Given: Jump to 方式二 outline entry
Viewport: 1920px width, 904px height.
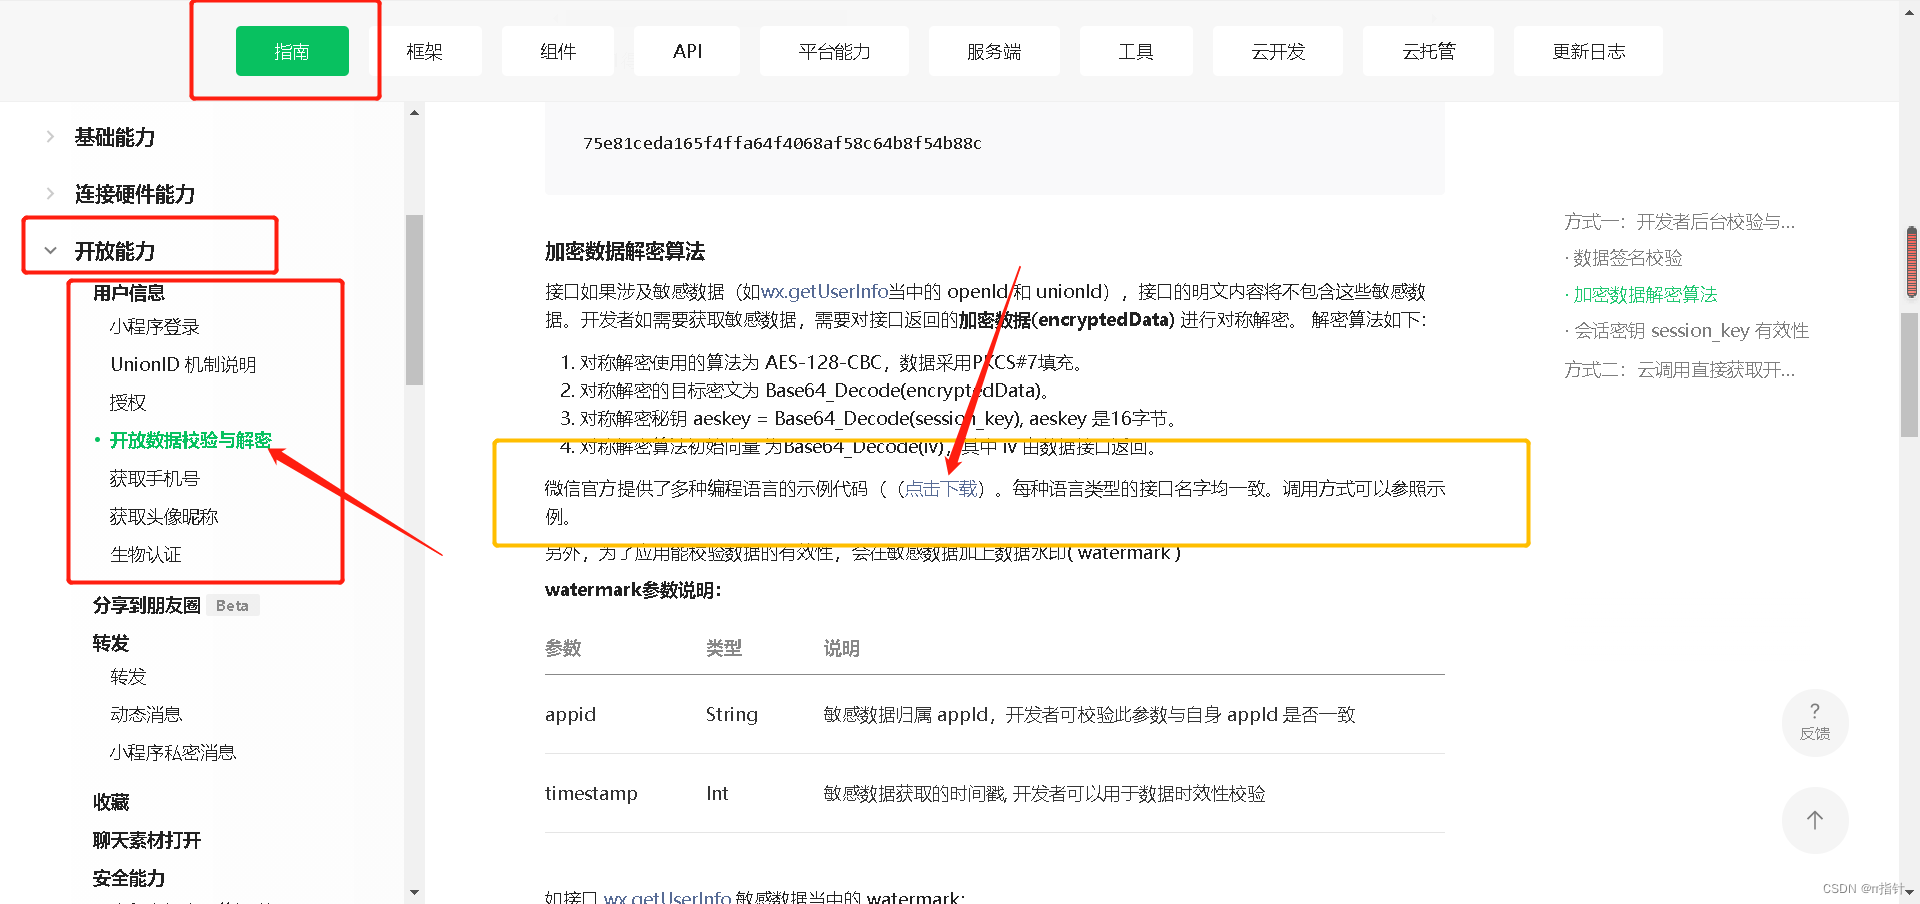Looking at the screenshot, I should click(x=1680, y=370).
